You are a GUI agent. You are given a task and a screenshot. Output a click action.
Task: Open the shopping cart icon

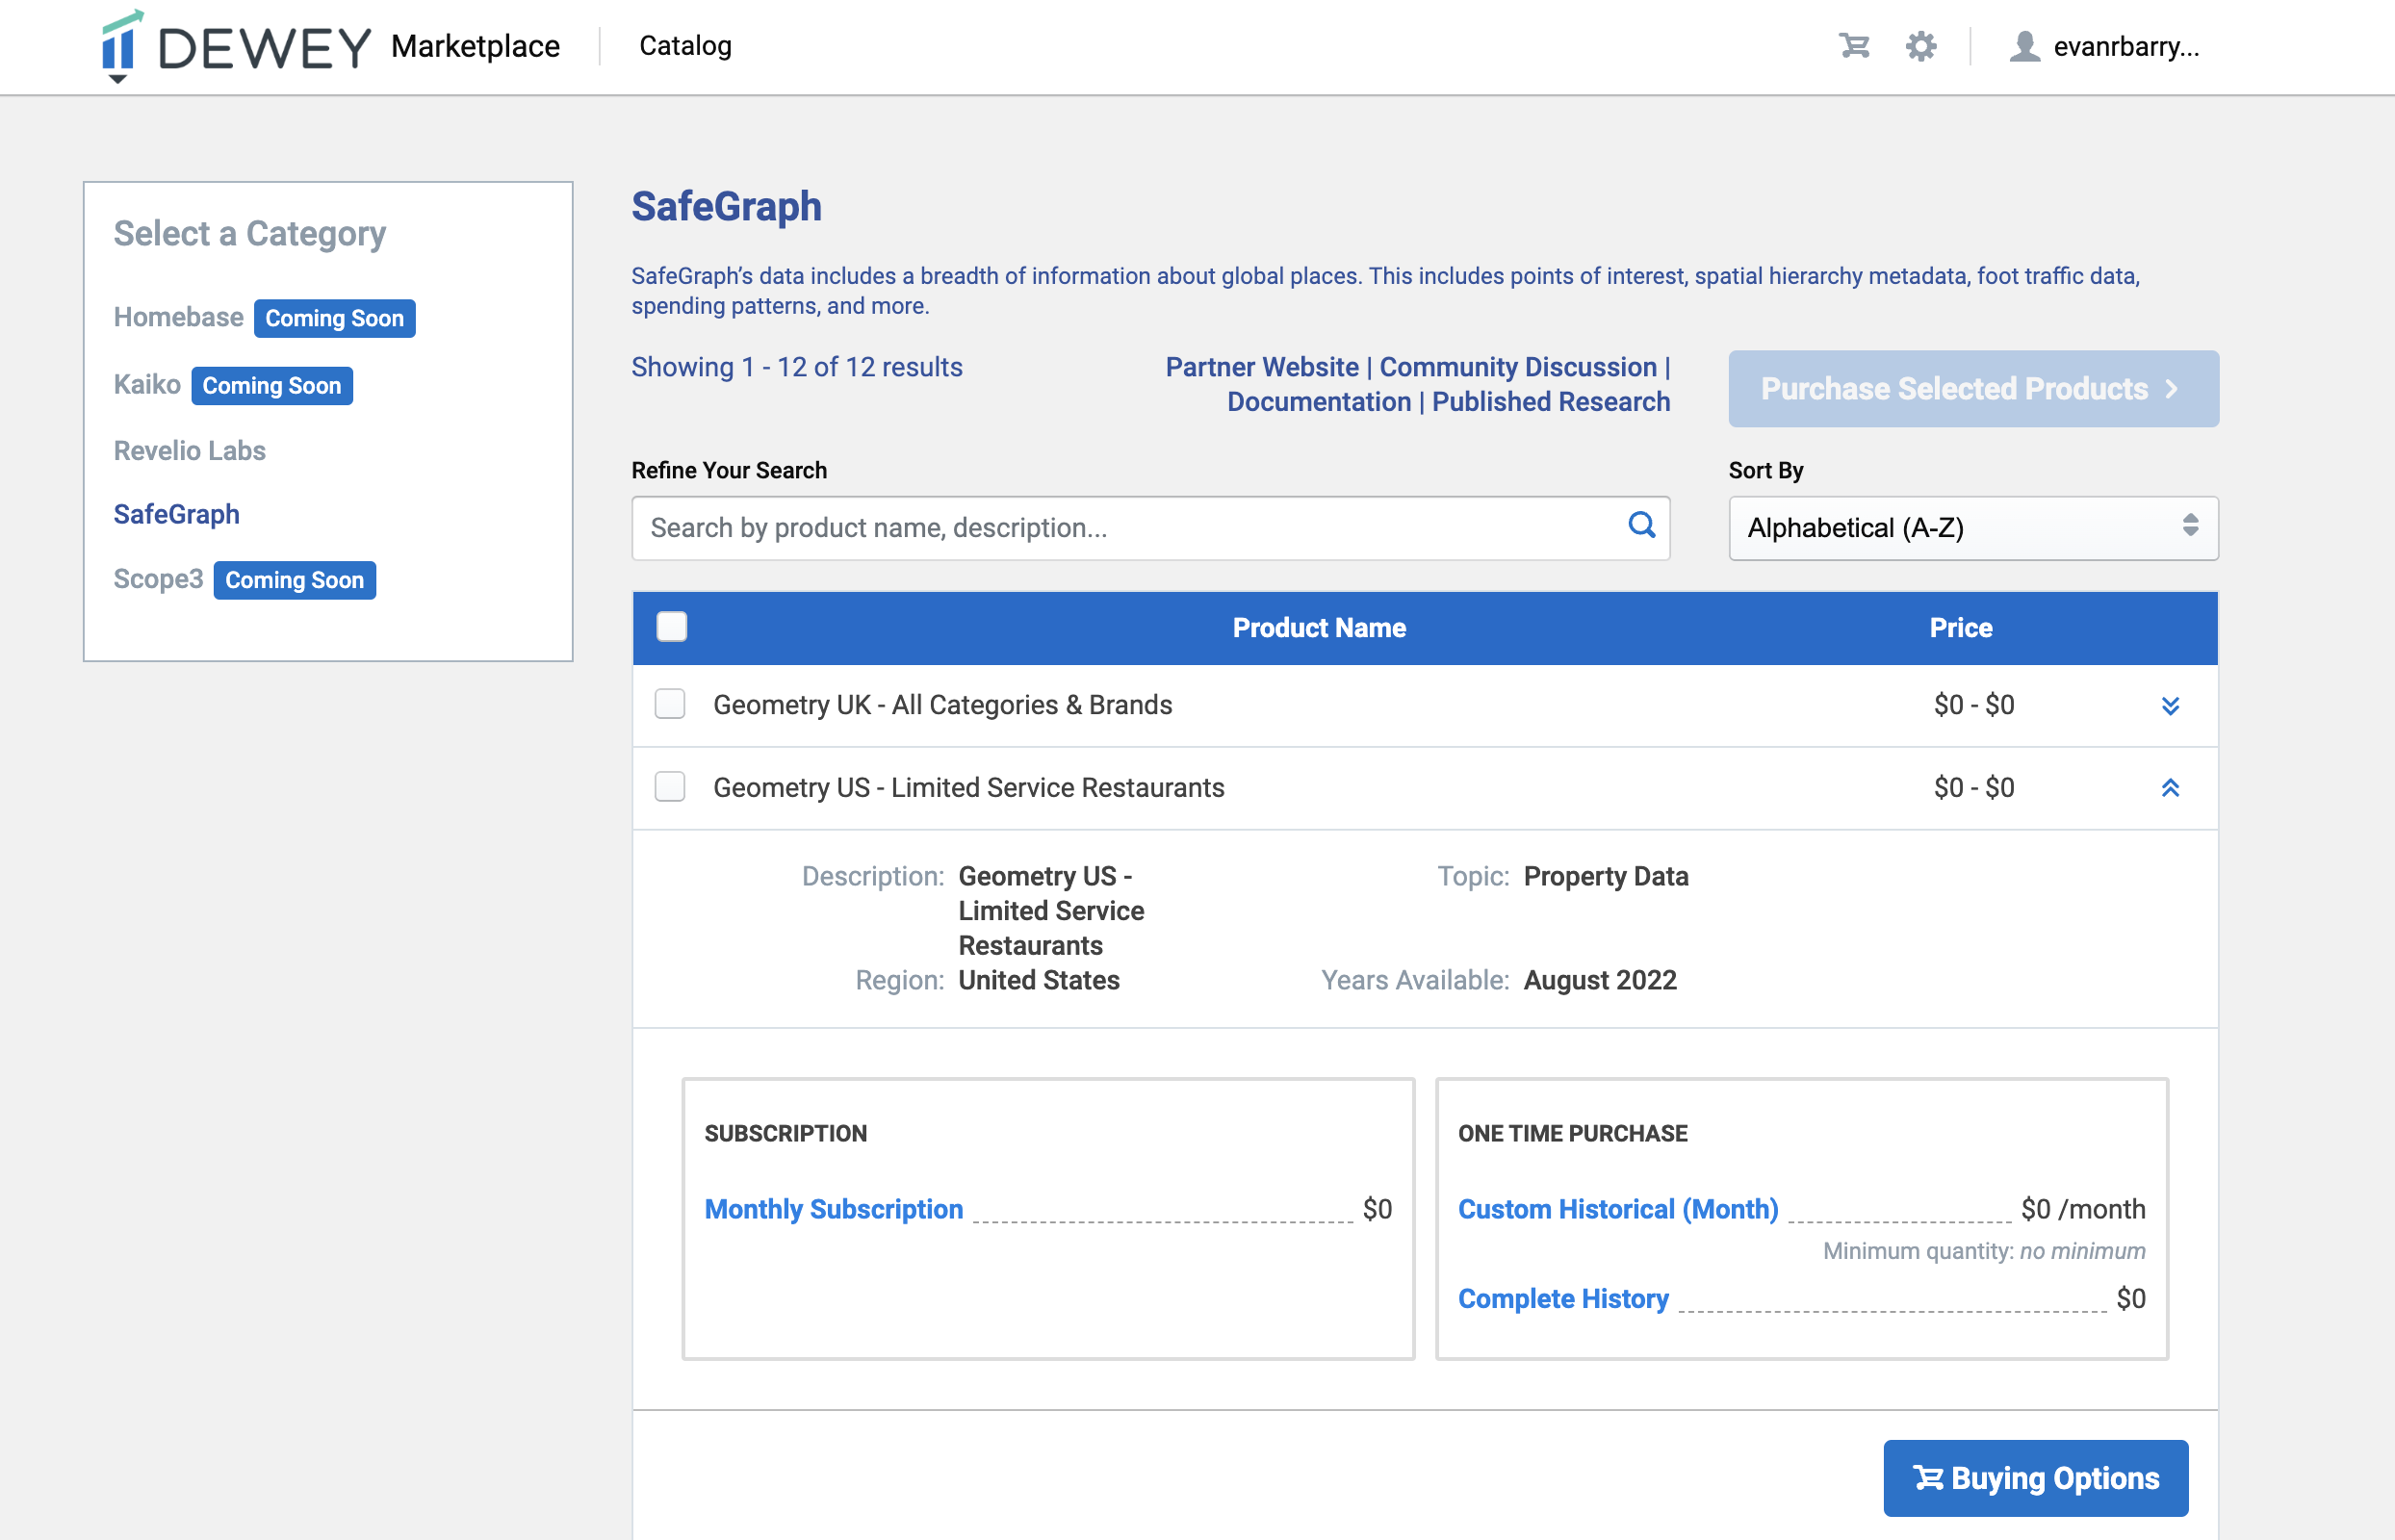click(x=1853, y=46)
